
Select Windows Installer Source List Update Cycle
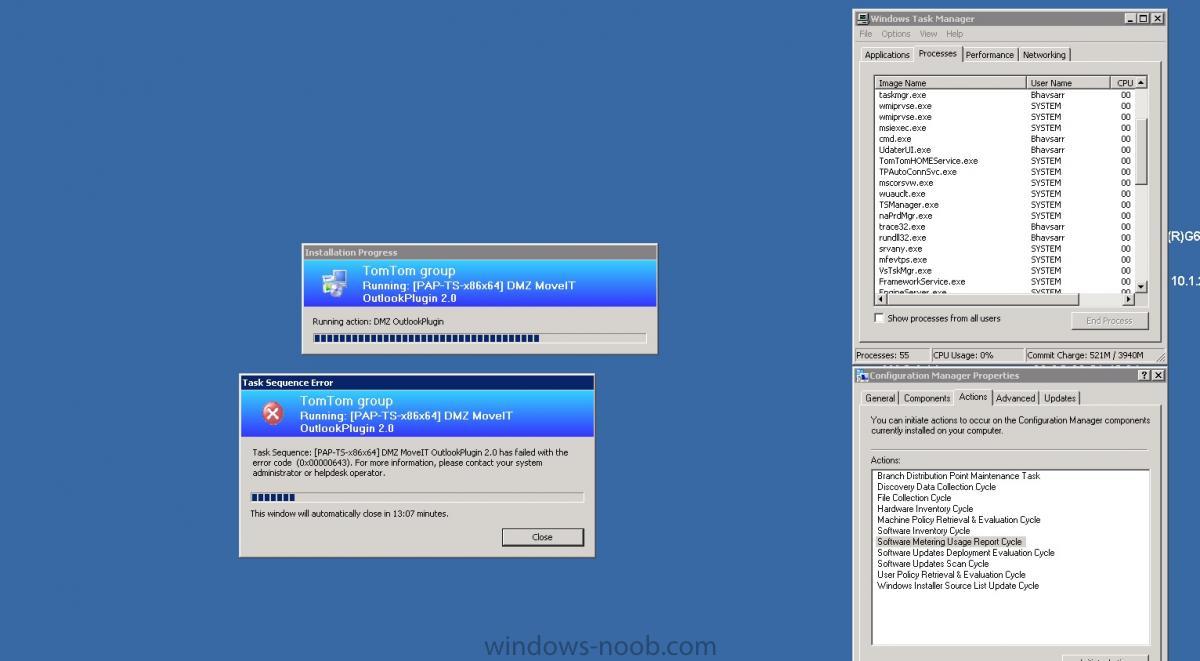pyautogui.click(x=957, y=586)
